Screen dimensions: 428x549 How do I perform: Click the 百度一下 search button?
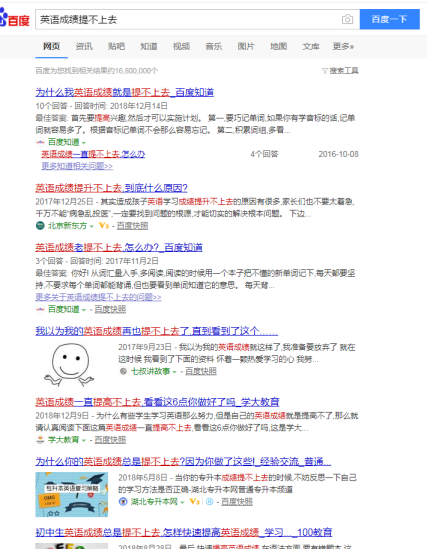(x=389, y=19)
